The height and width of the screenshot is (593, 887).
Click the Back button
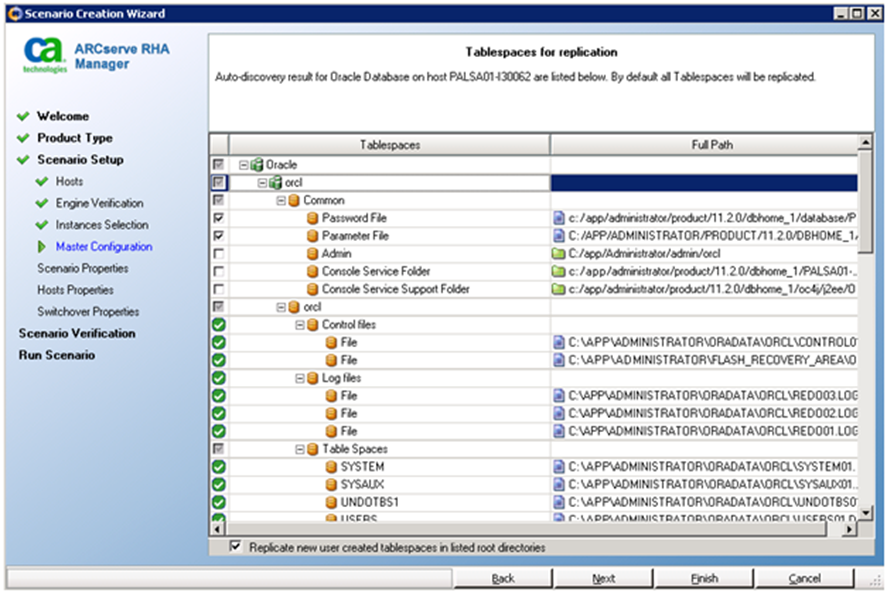click(x=503, y=578)
